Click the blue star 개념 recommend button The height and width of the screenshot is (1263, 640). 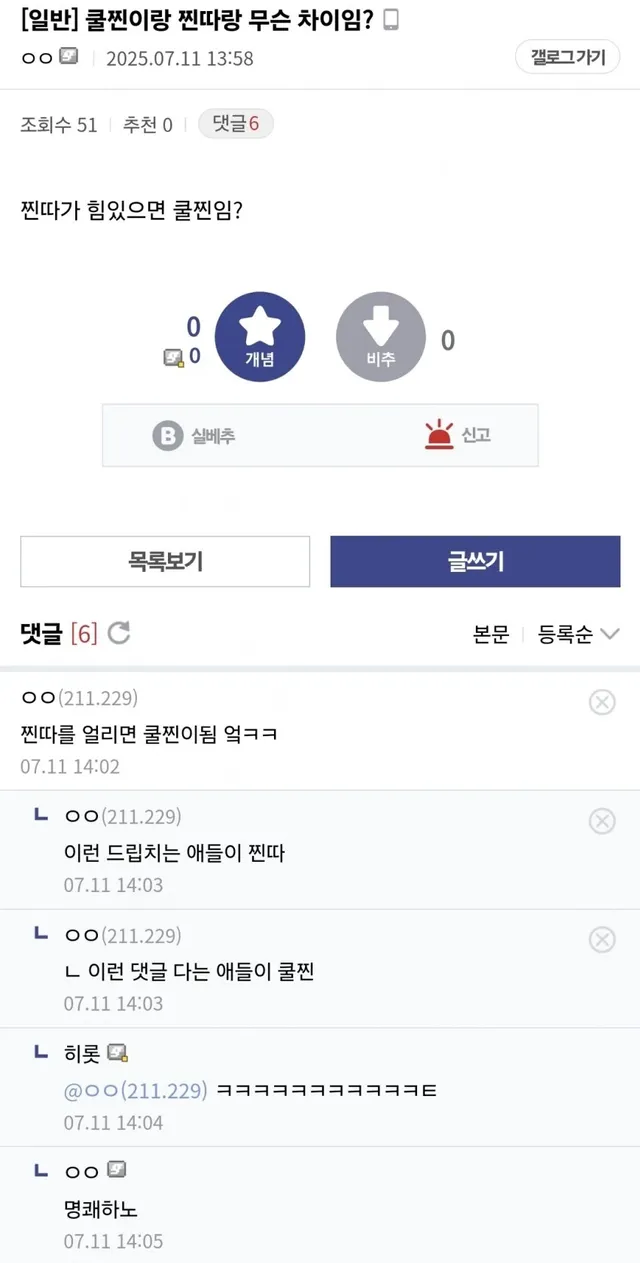click(x=260, y=336)
